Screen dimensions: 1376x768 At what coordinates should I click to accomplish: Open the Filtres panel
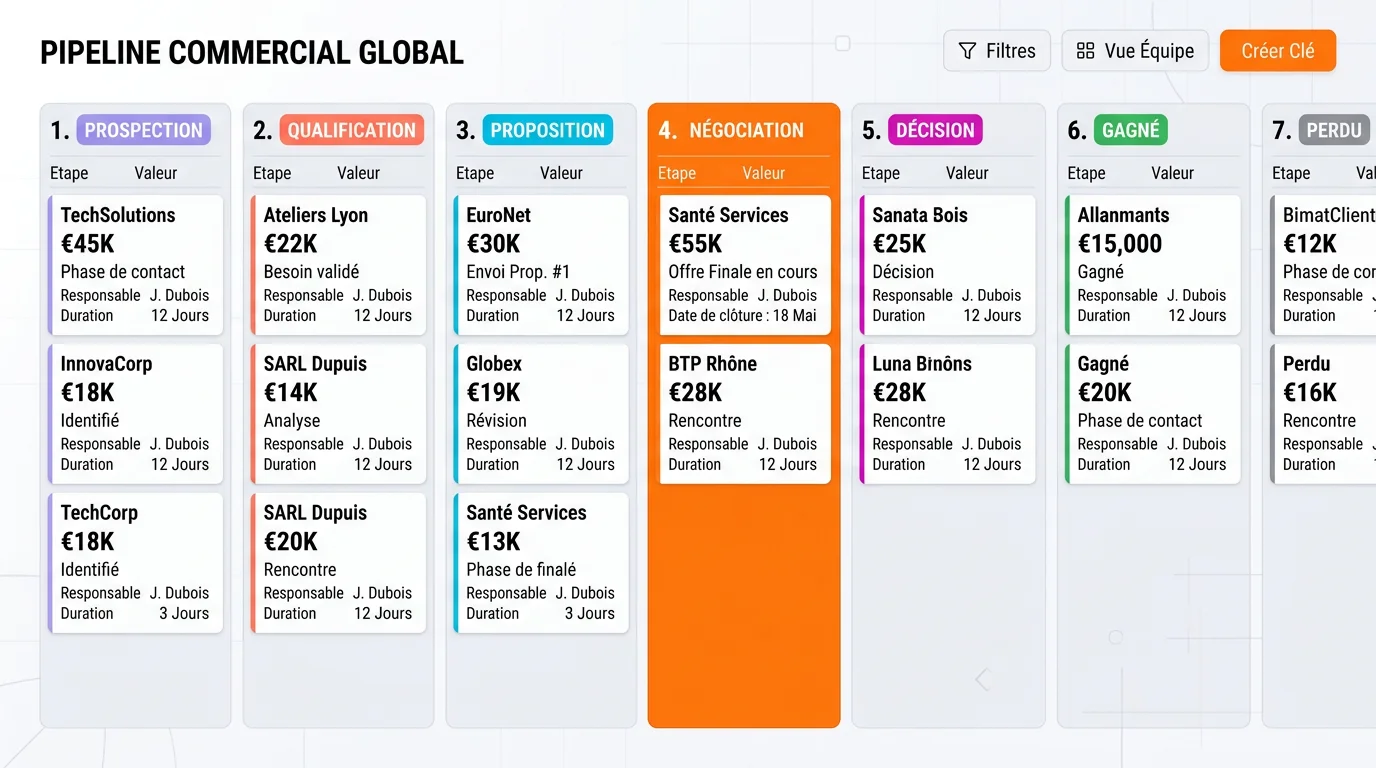click(x=996, y=50)
